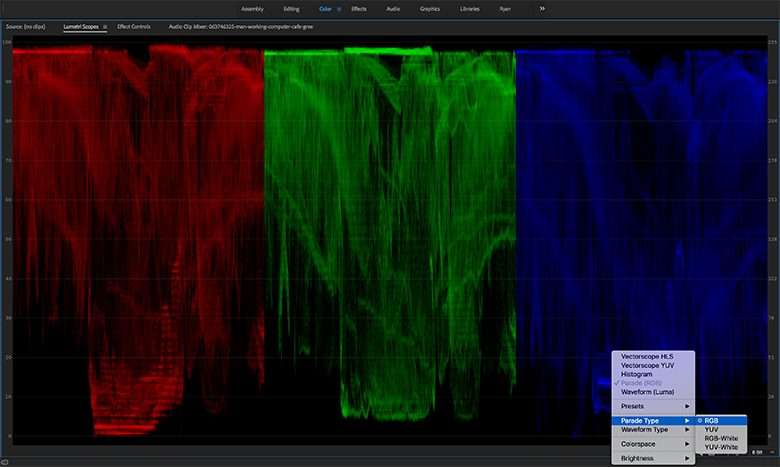This screenshot has height=467, width=780.
Task: Switch to the Graphics workspace
Action: click(x=430, y=9)
